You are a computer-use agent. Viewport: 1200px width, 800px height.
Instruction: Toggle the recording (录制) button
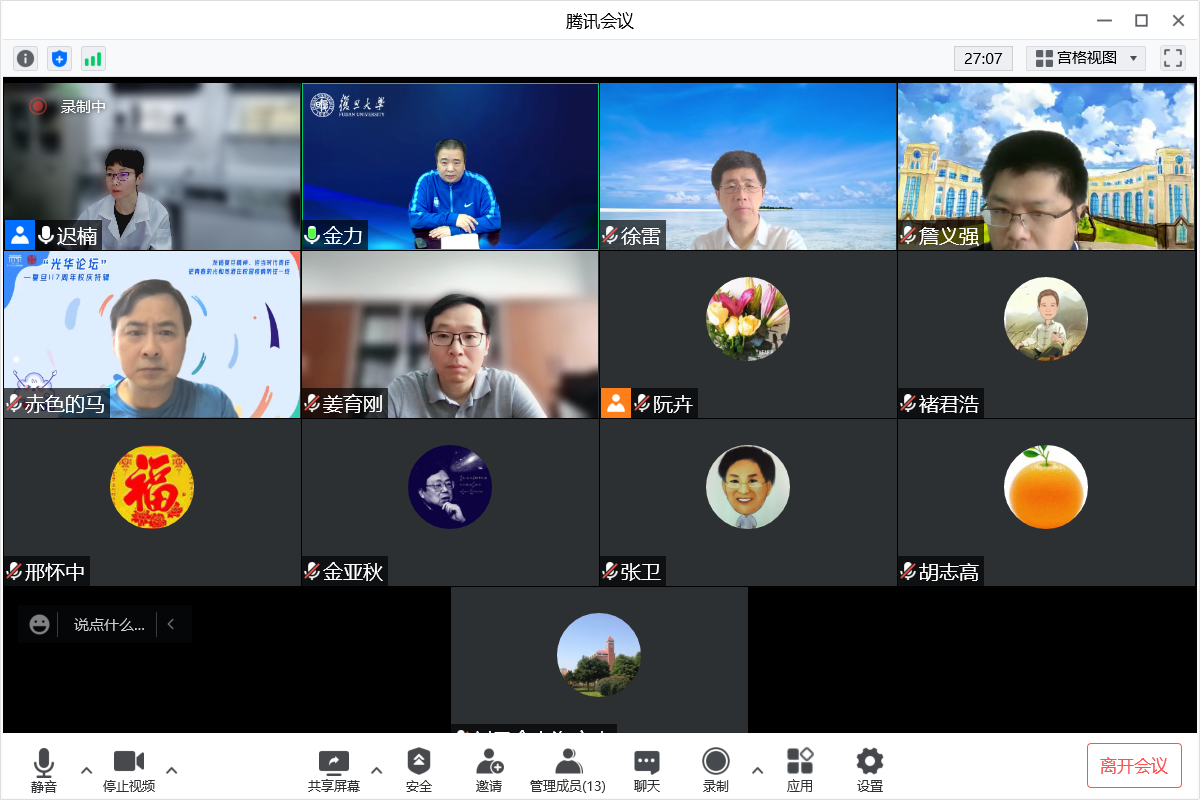[x=716, y=770]
